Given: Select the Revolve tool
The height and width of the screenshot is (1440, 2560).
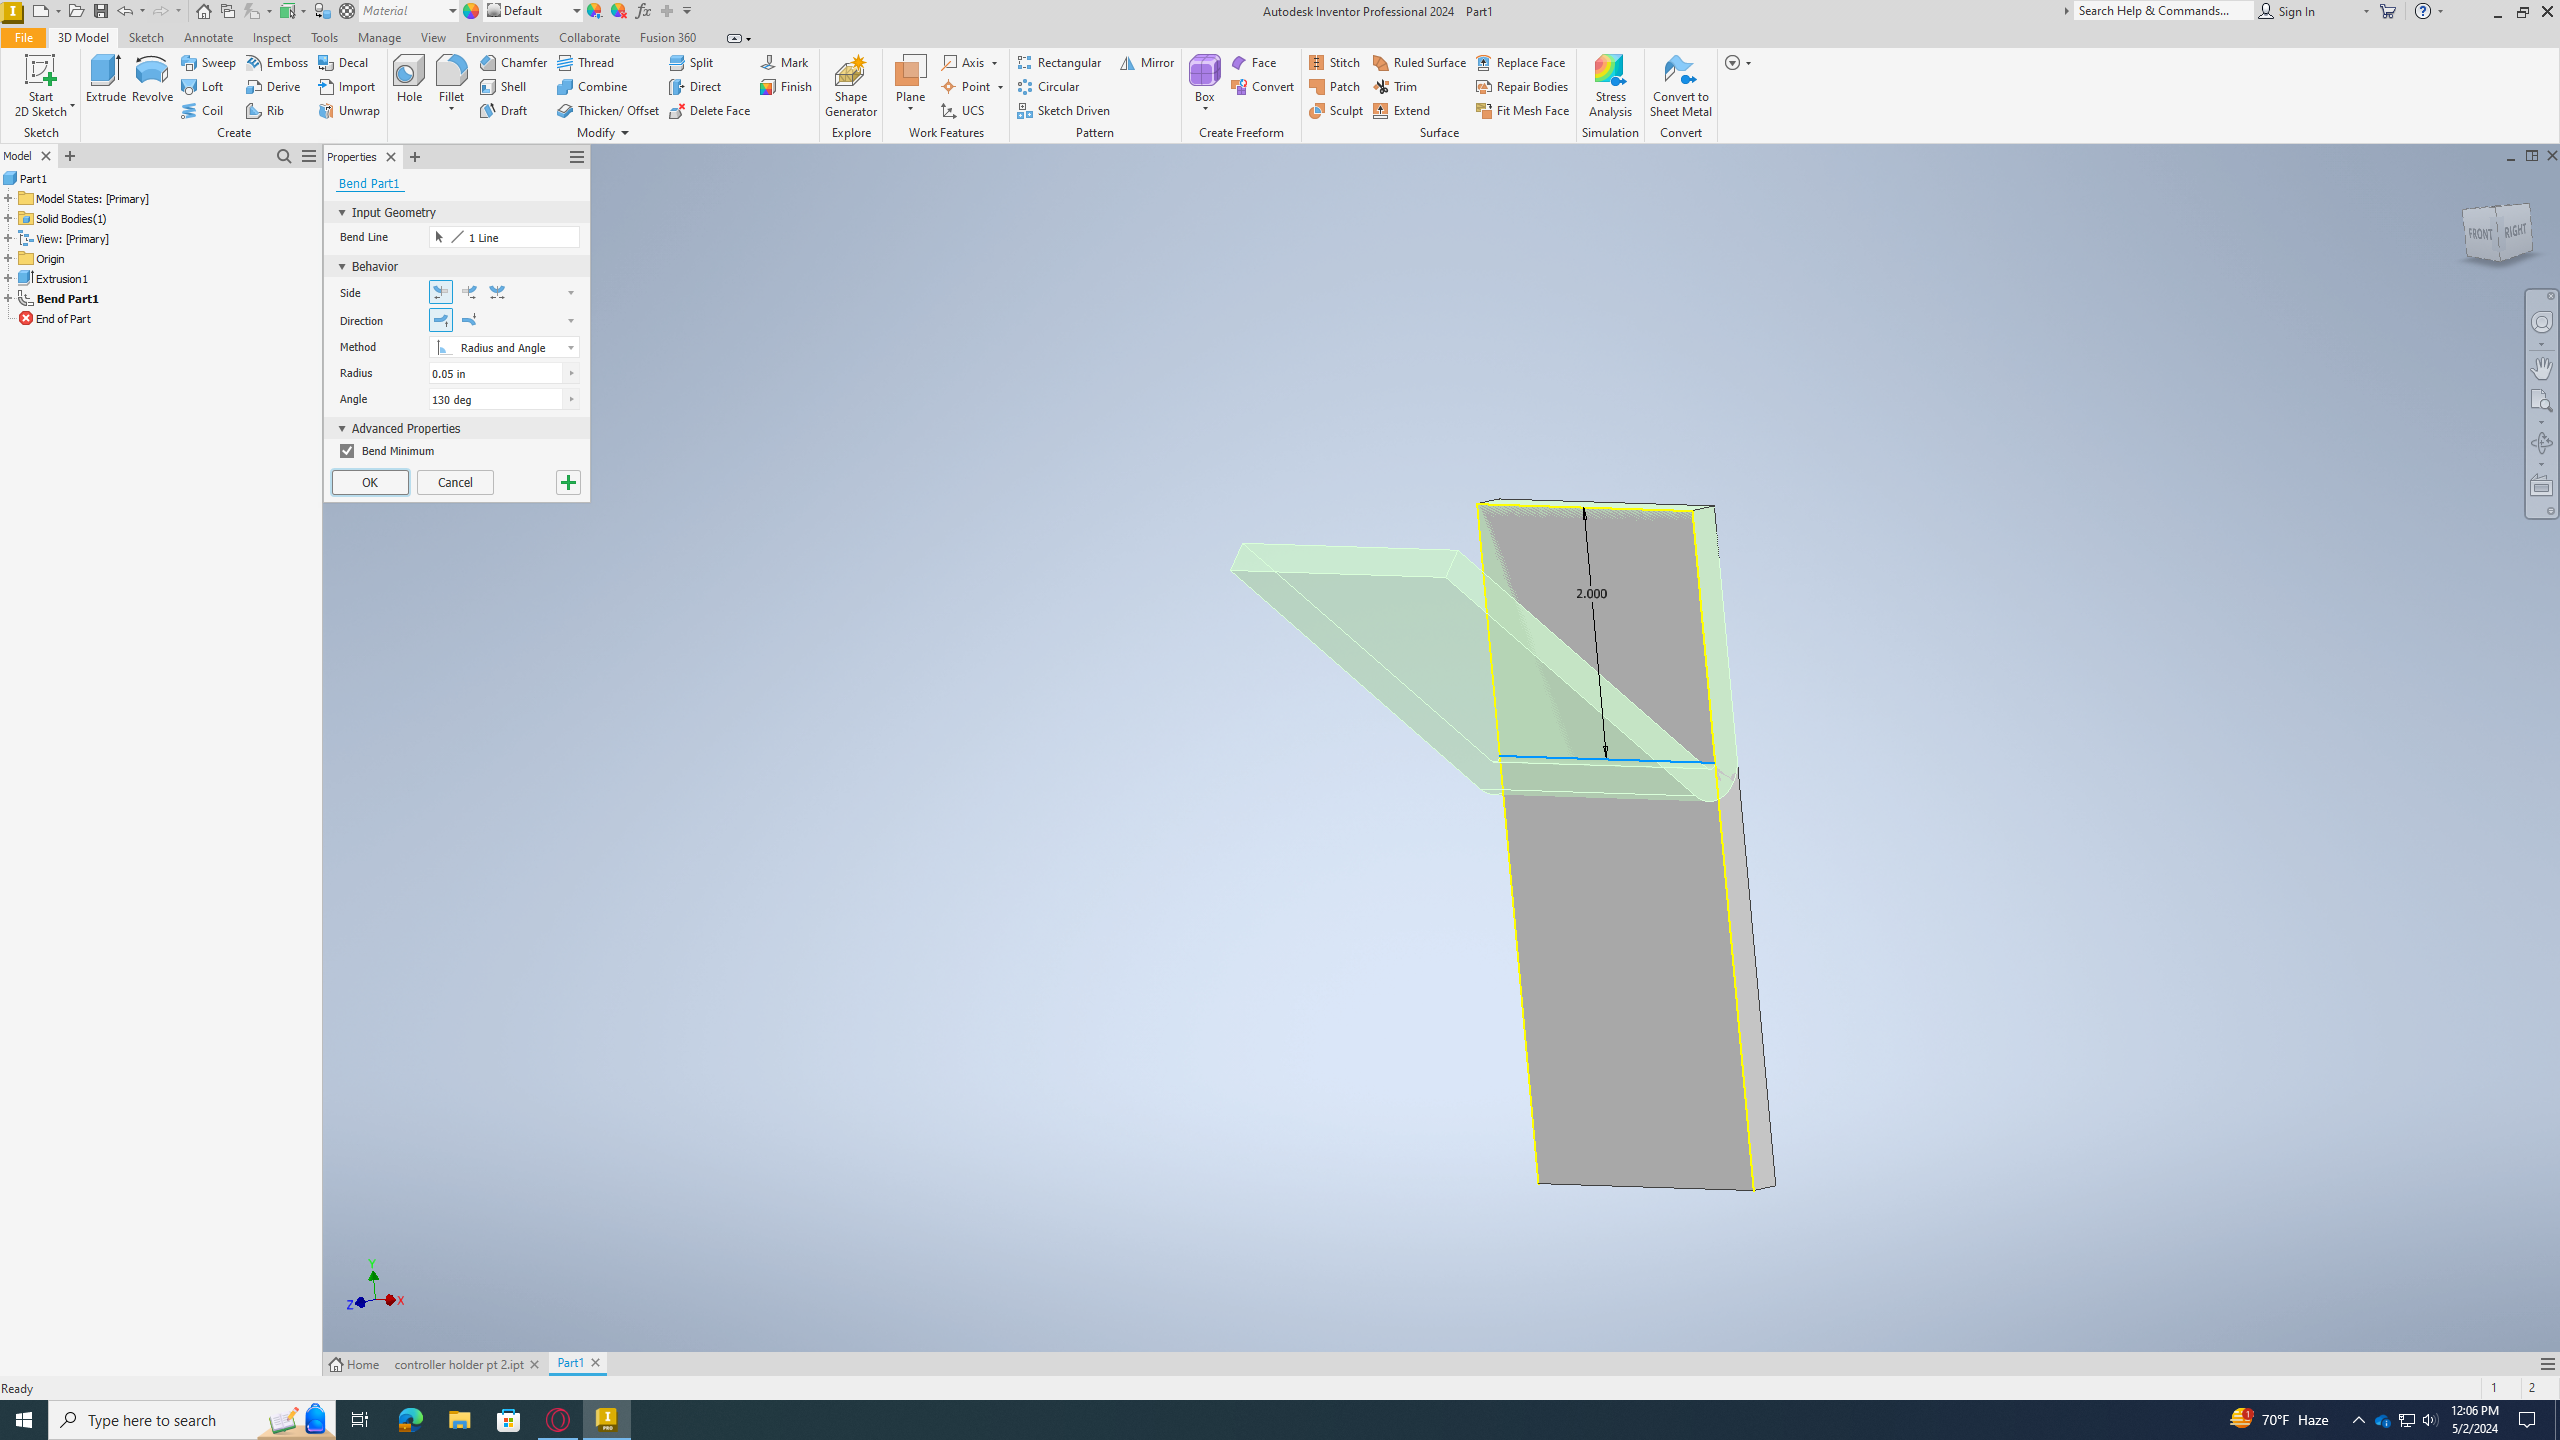Looking at the screenshot, I should coord(152,79).
